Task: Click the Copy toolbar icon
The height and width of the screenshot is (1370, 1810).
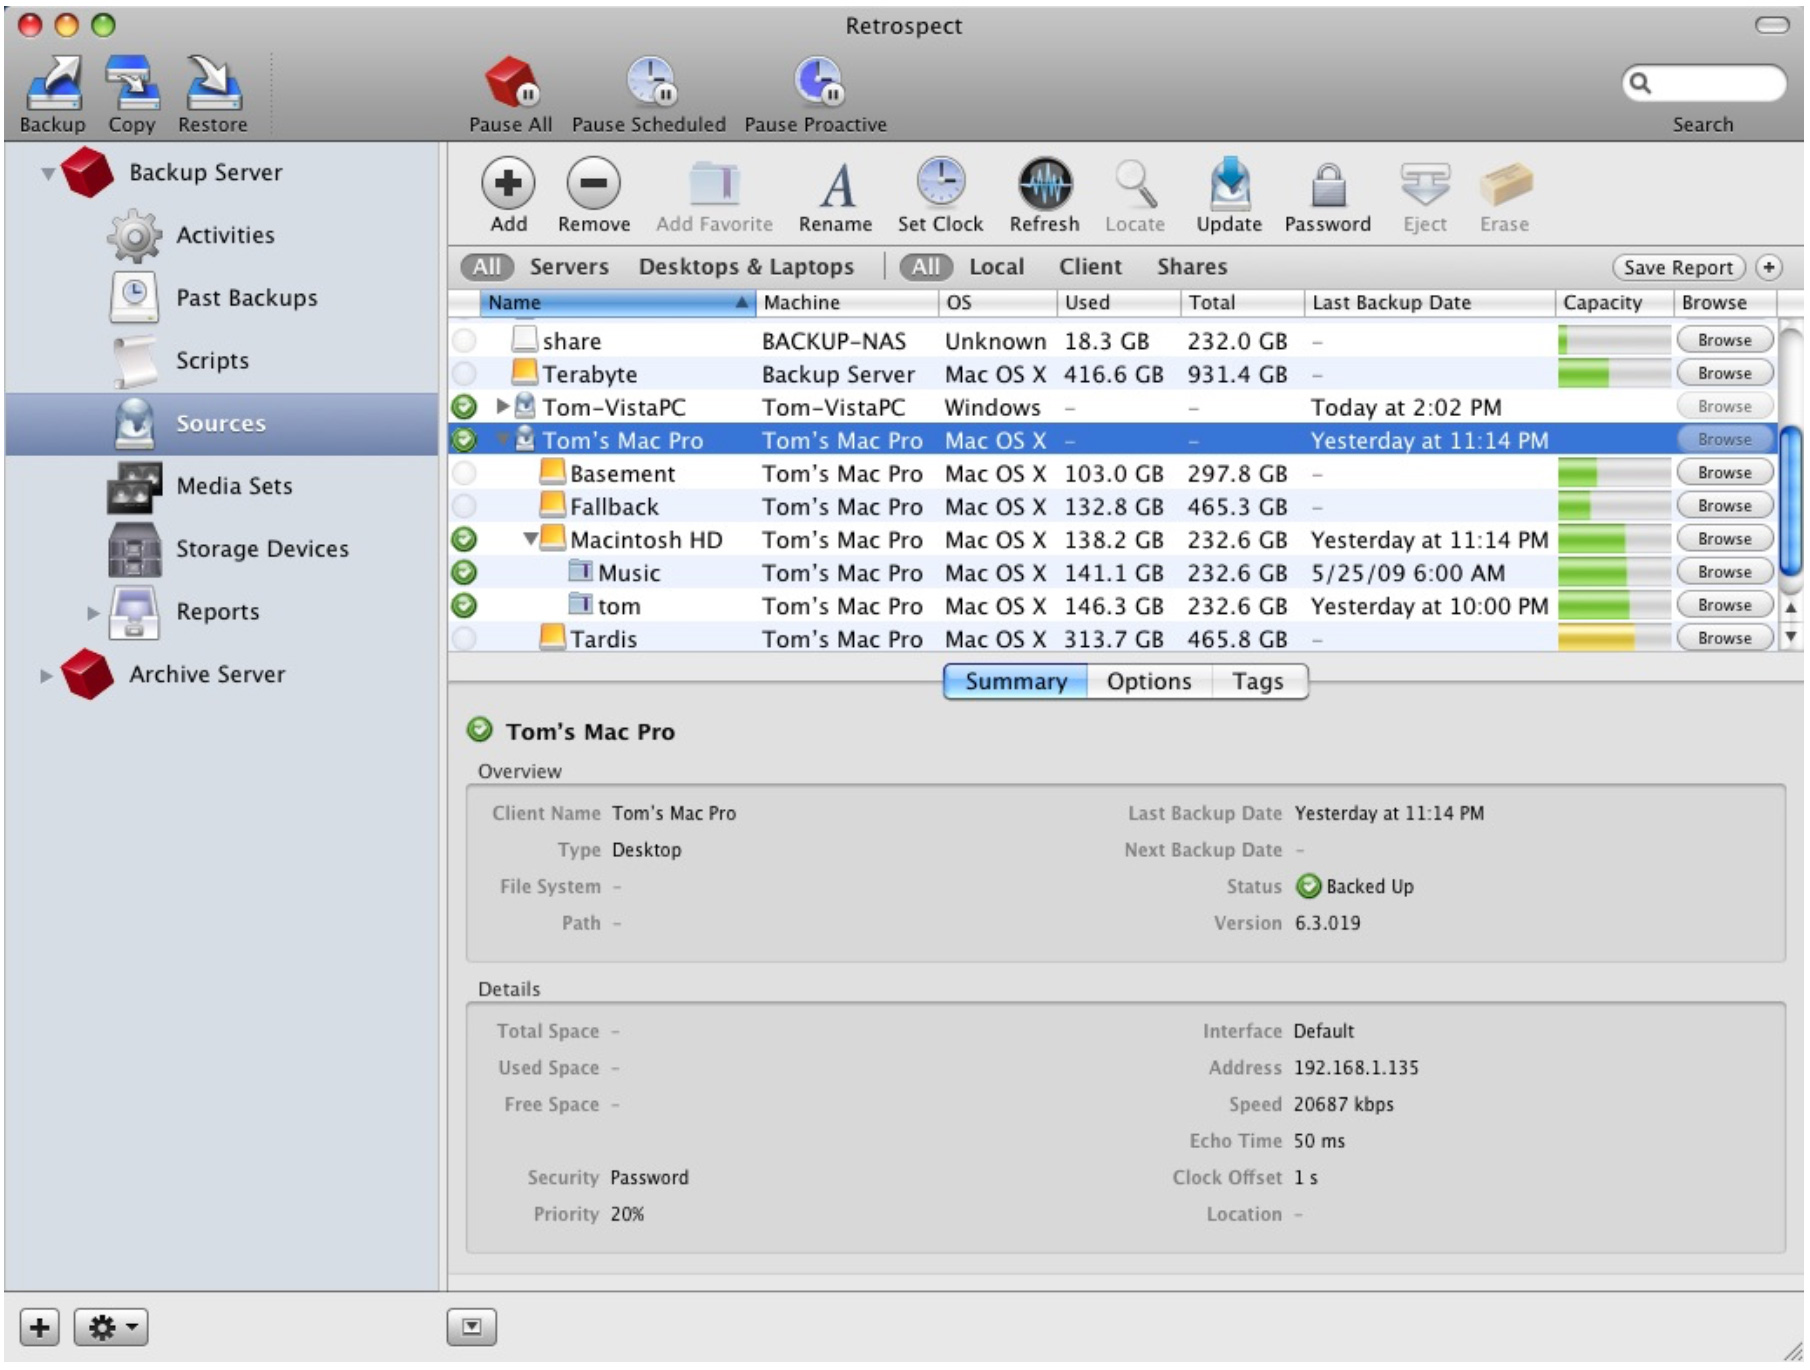Action: click(132, 83)
